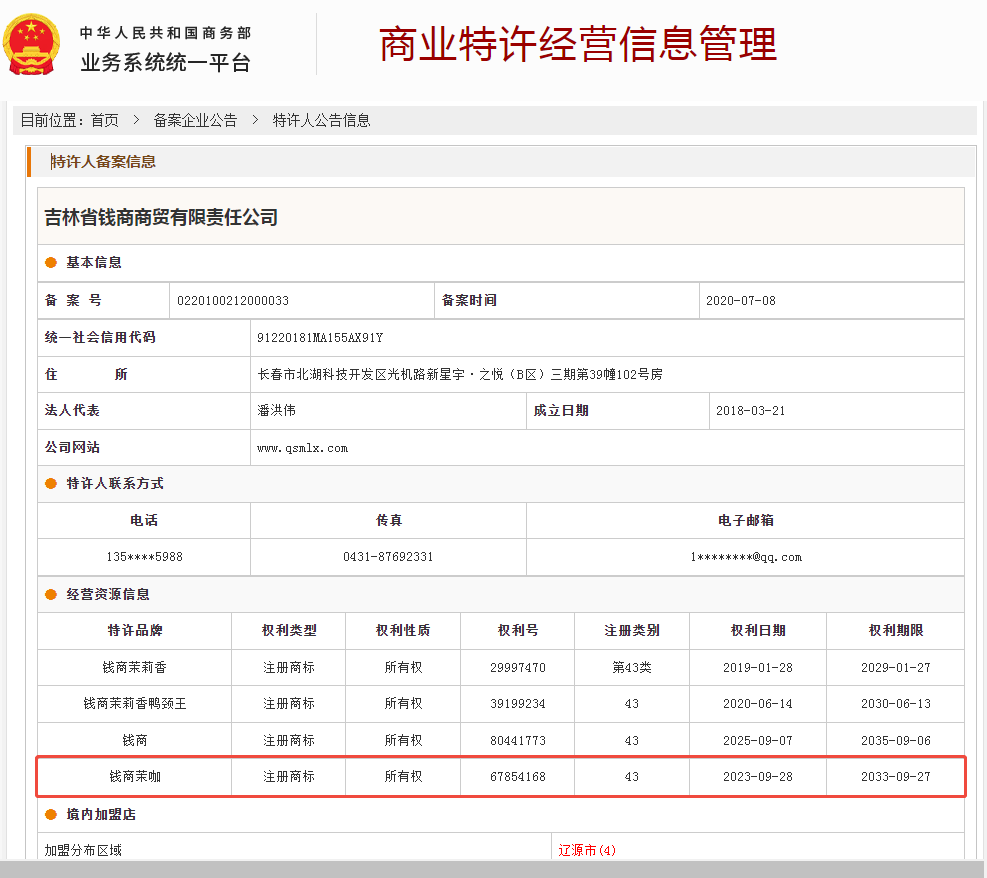Select brand cell 钱商茉莉香鸭颈王

pyautogui.click(x=135, y=704)
